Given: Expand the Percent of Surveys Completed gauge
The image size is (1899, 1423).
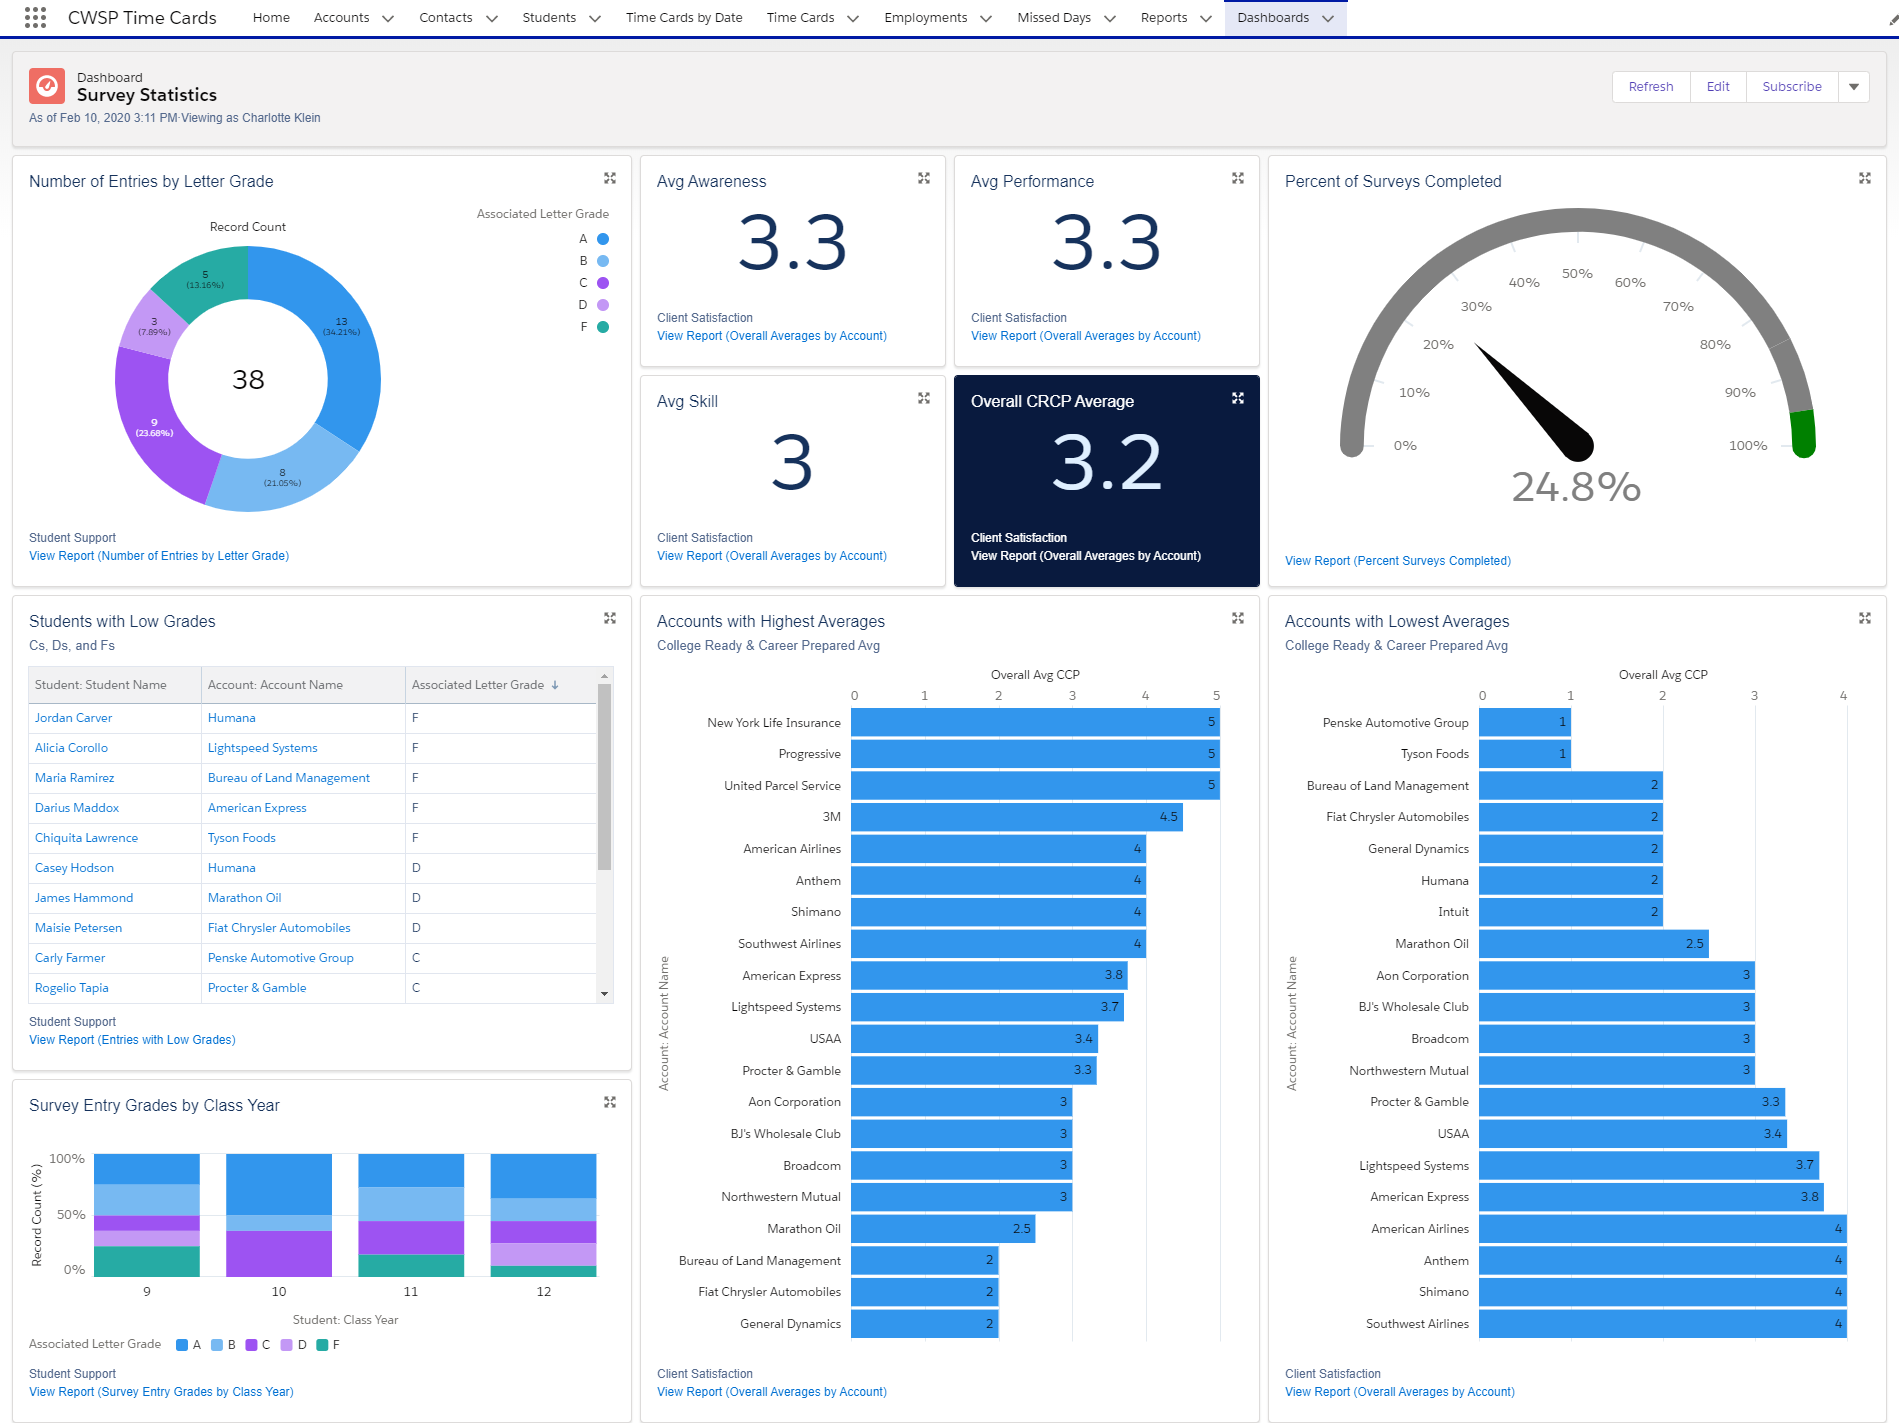Looking at the screenshot, I should [1865, 178].
